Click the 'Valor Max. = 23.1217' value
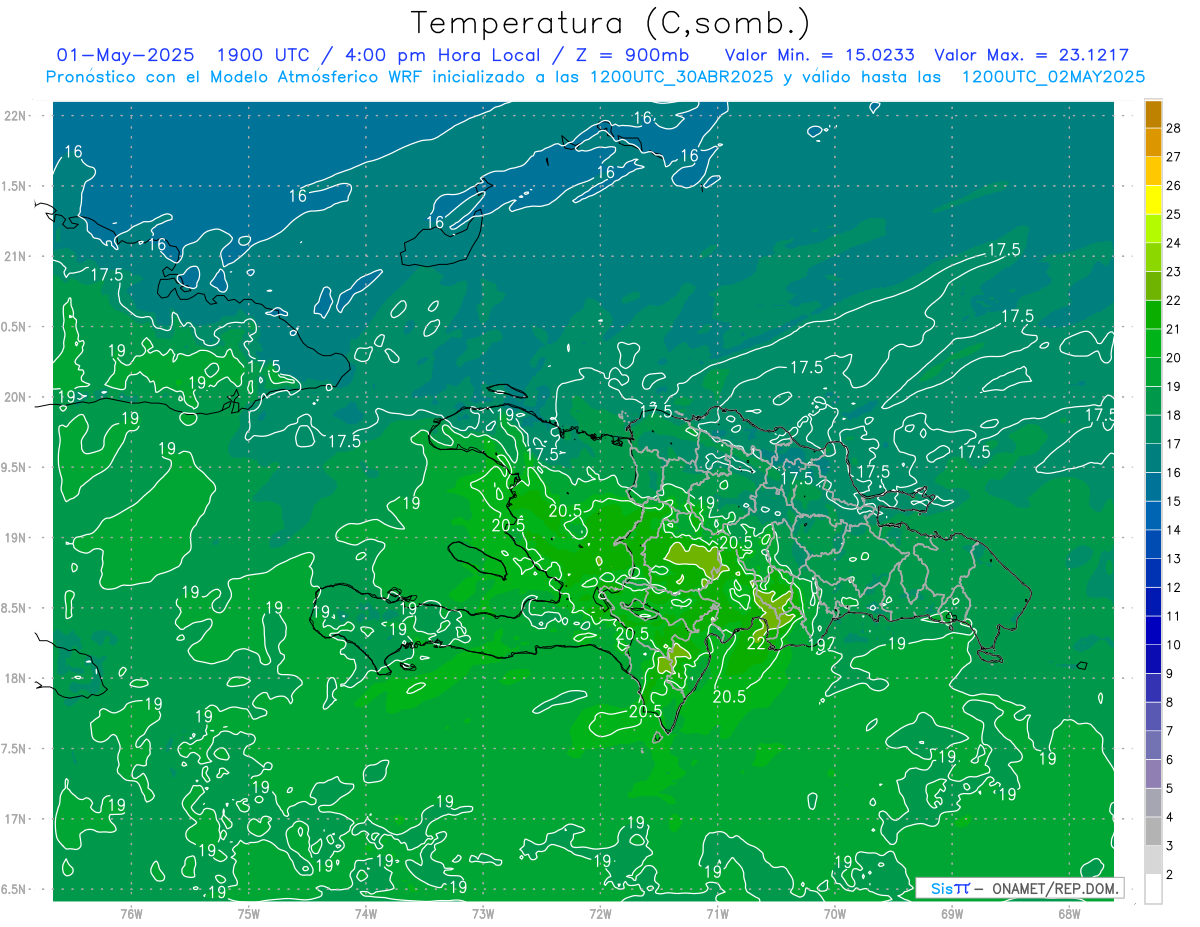 point(1031,55)
